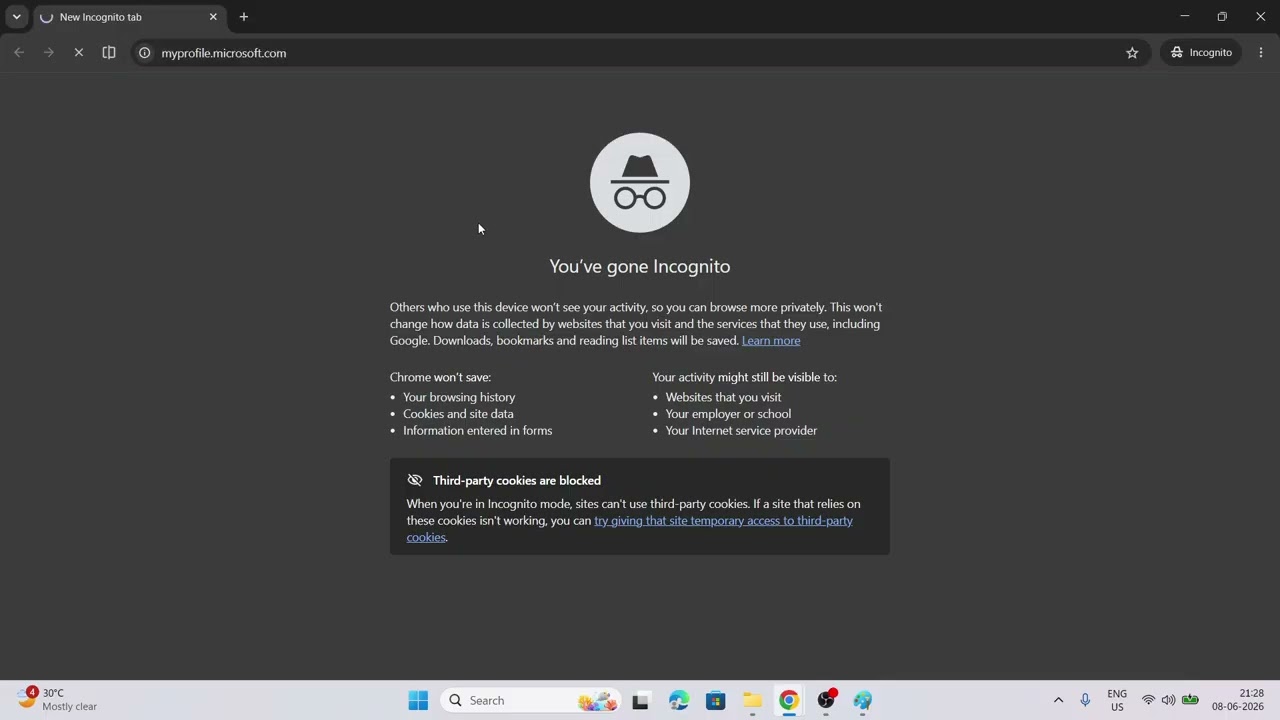Minimize the Chrome window

coord(1185,17)
